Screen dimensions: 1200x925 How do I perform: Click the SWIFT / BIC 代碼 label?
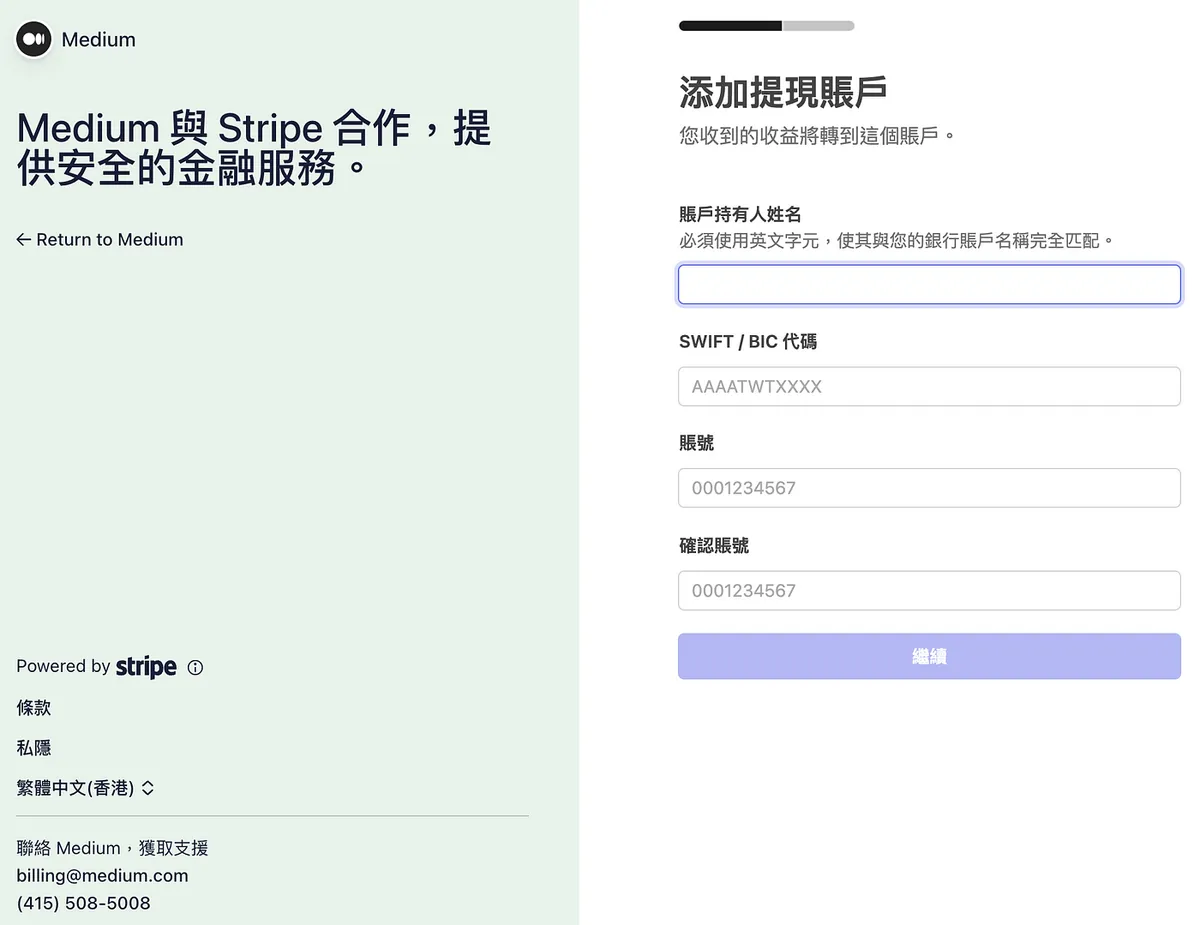pos(747,342)
